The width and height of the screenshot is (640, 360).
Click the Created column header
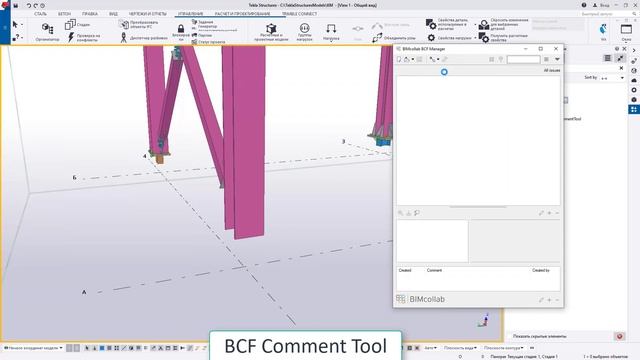[405, 270]
